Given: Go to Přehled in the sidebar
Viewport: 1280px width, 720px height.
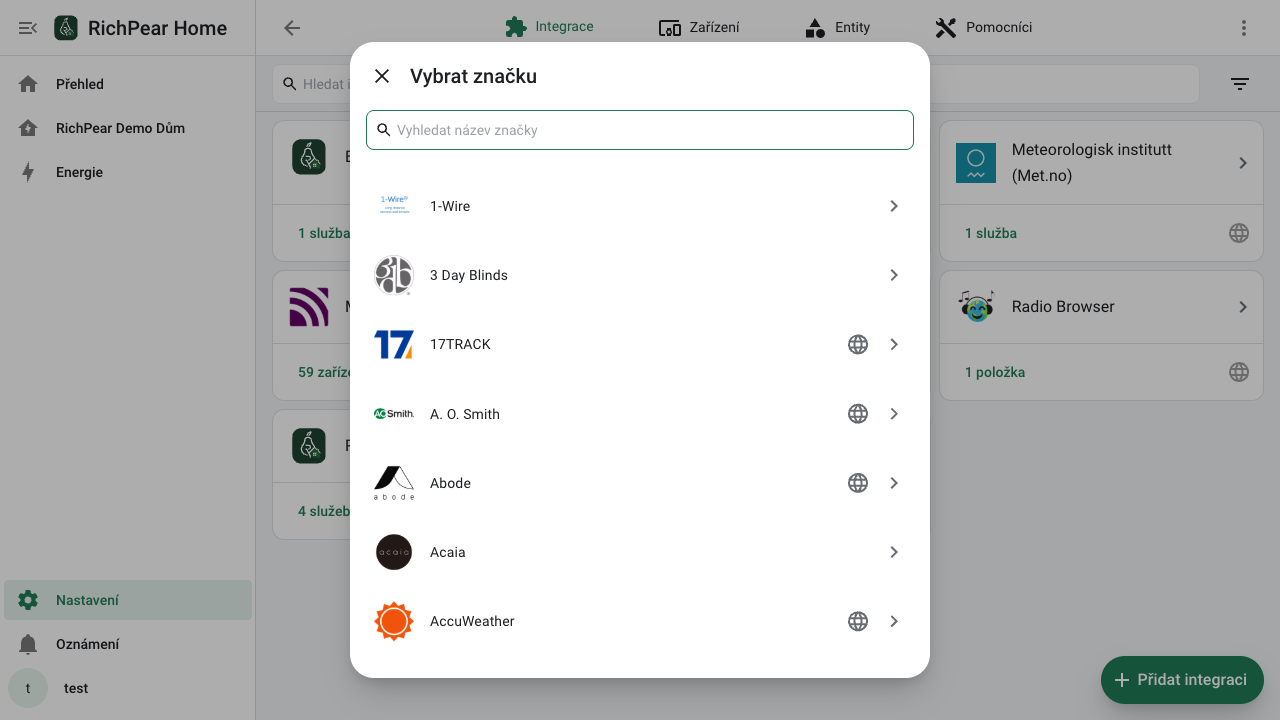Looking at the screenshot, I should pos(128,84).
